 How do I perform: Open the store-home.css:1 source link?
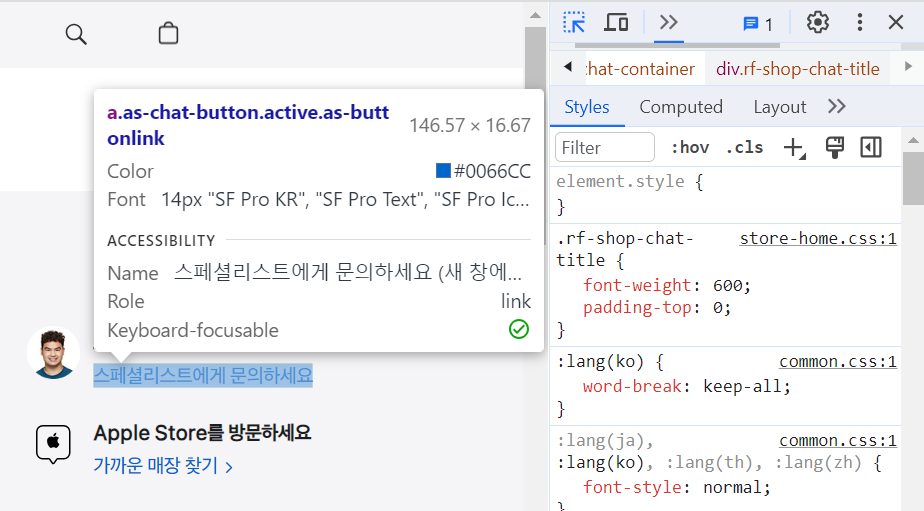[818, 238]
